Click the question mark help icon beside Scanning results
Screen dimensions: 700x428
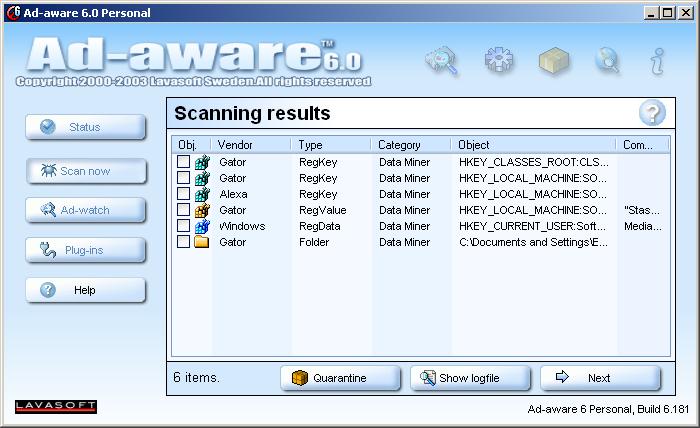coord(652,113)
